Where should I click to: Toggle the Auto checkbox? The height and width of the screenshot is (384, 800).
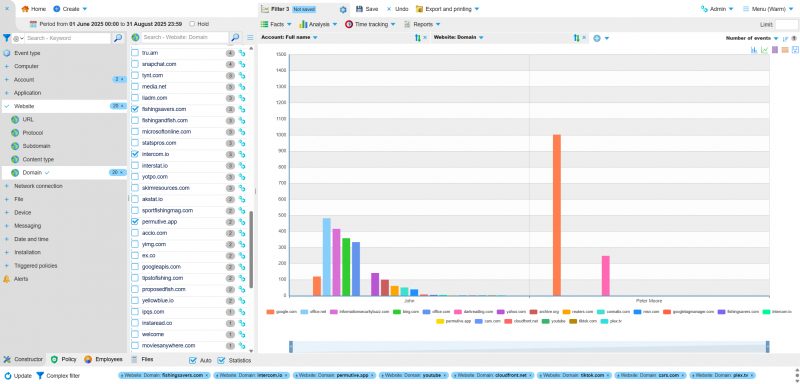click(192, 361)
